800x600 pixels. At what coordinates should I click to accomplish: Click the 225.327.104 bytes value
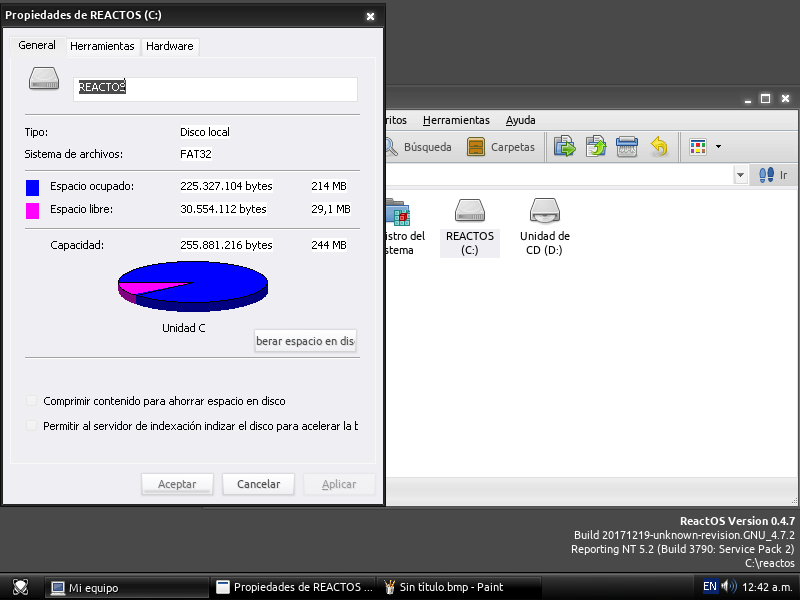point(226,186)
